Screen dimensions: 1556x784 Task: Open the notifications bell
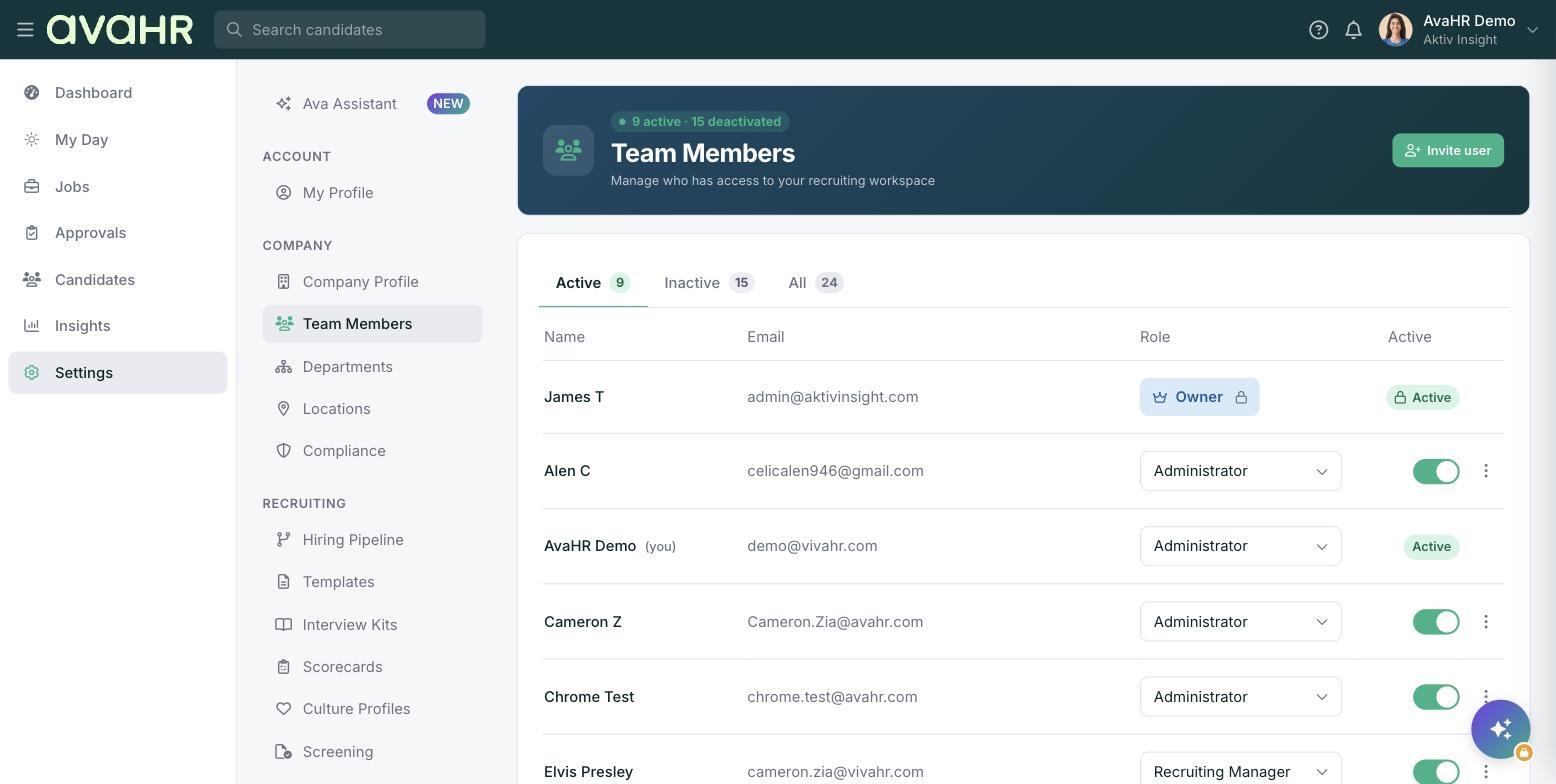point(1353,30)
